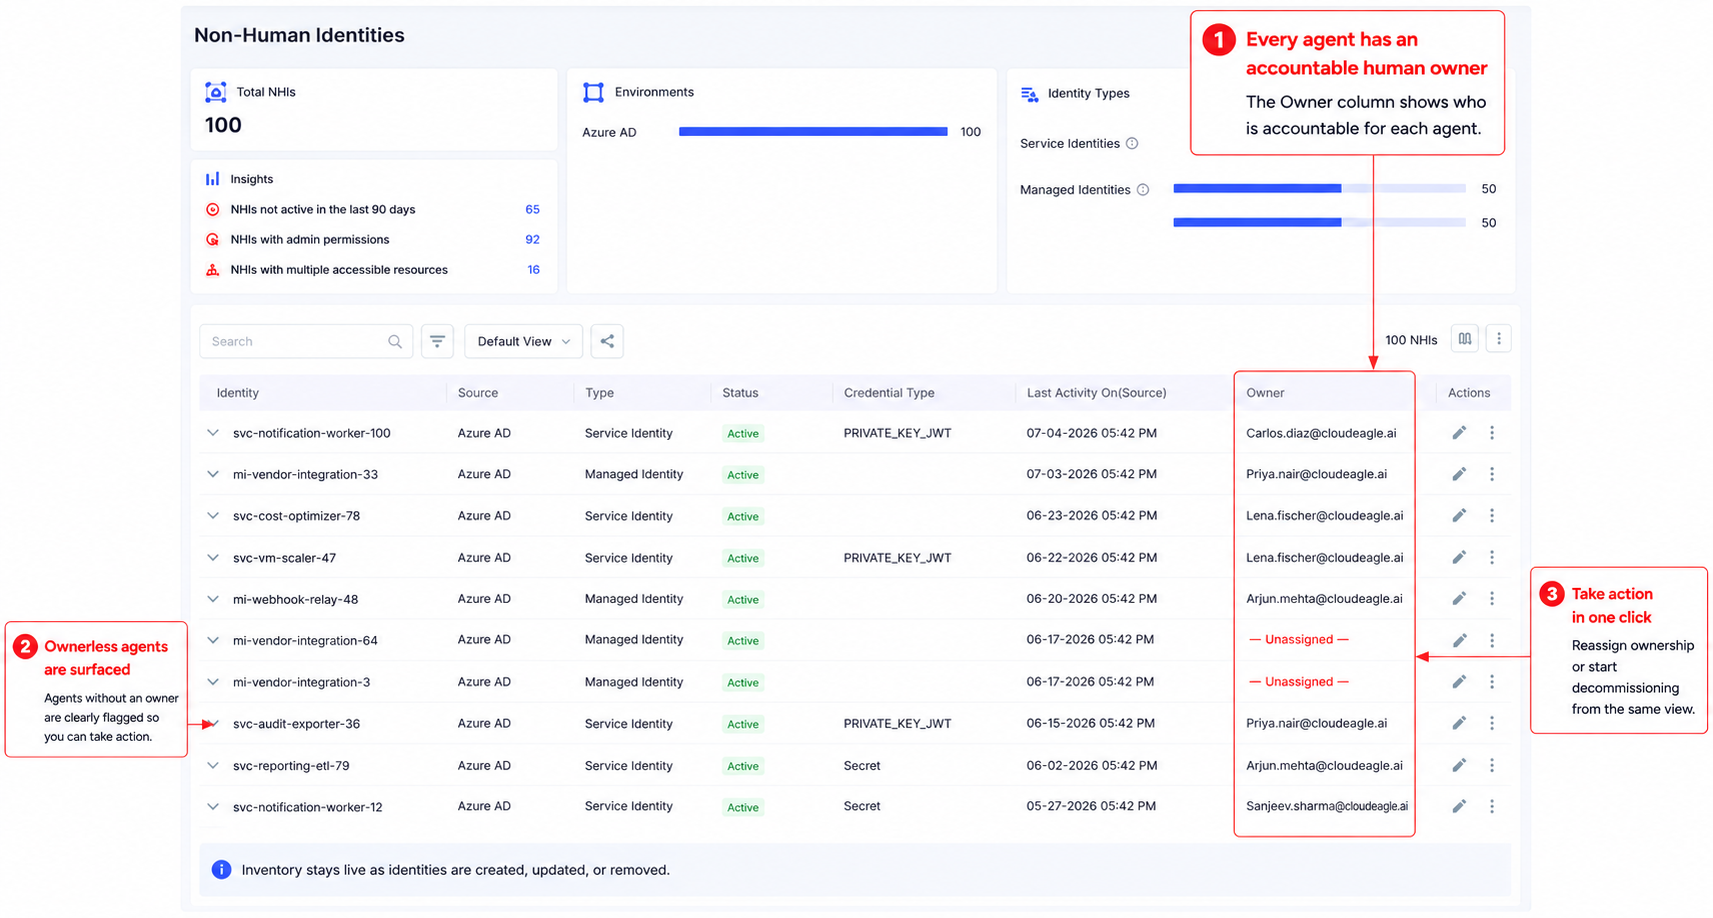Image resolution: width=1713 pixels, height=918 pixels.
Task: Expand the svc-cost-optimizer-78 row
Action: (213, 516)
